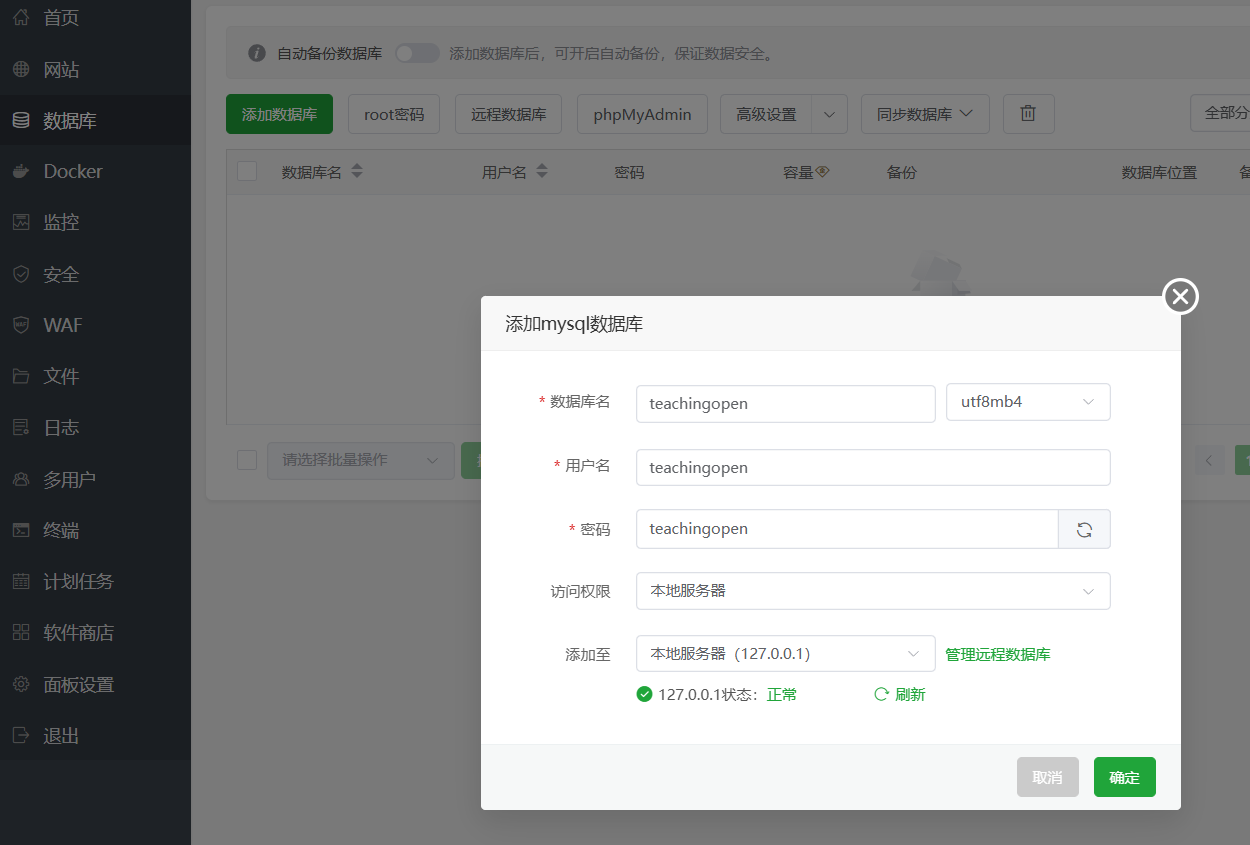This screenshot has height=845, width=1250.
Task: Go to 软件商店 in sidebar
Action: (78, 633)
